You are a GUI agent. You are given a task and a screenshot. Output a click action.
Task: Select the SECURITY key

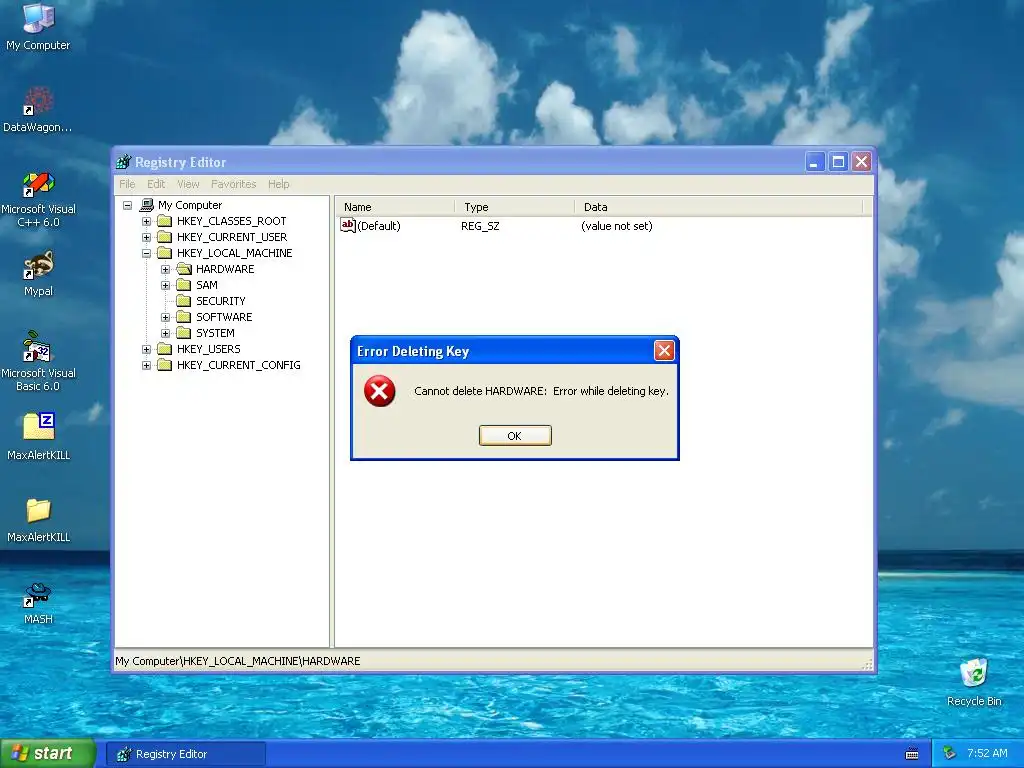[221, 301]
